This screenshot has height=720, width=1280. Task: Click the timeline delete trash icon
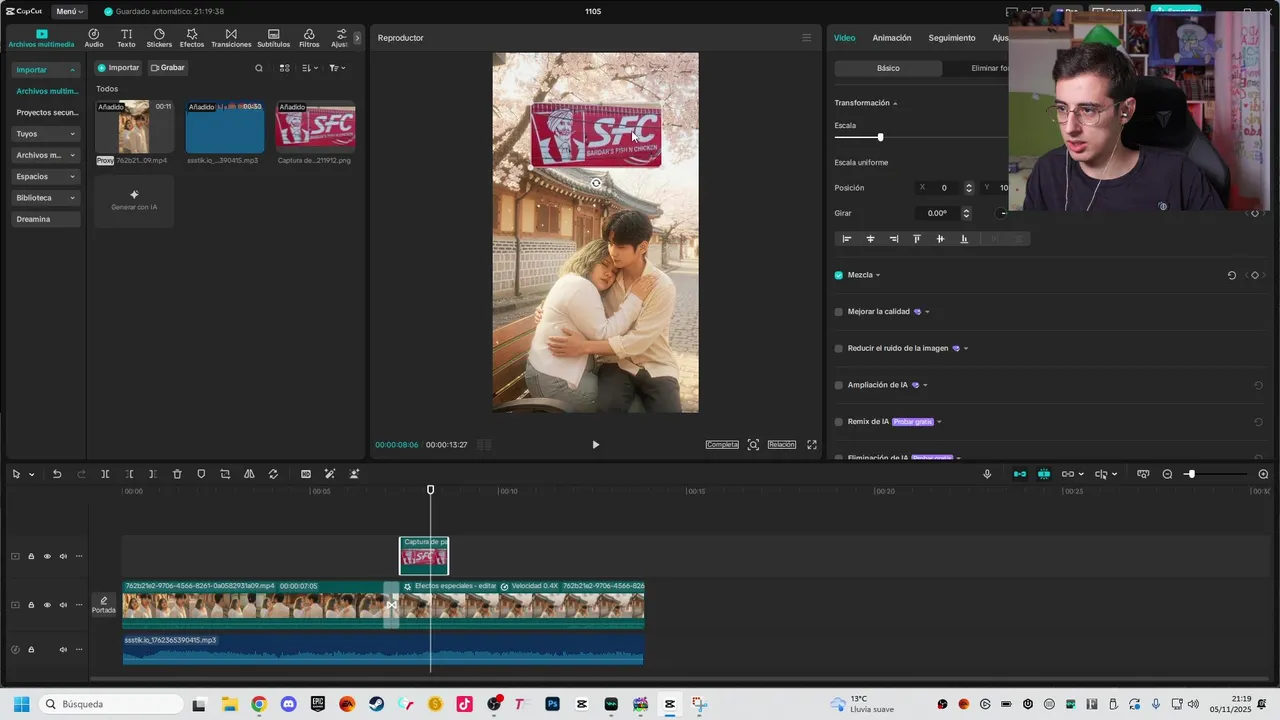point(177,474)
